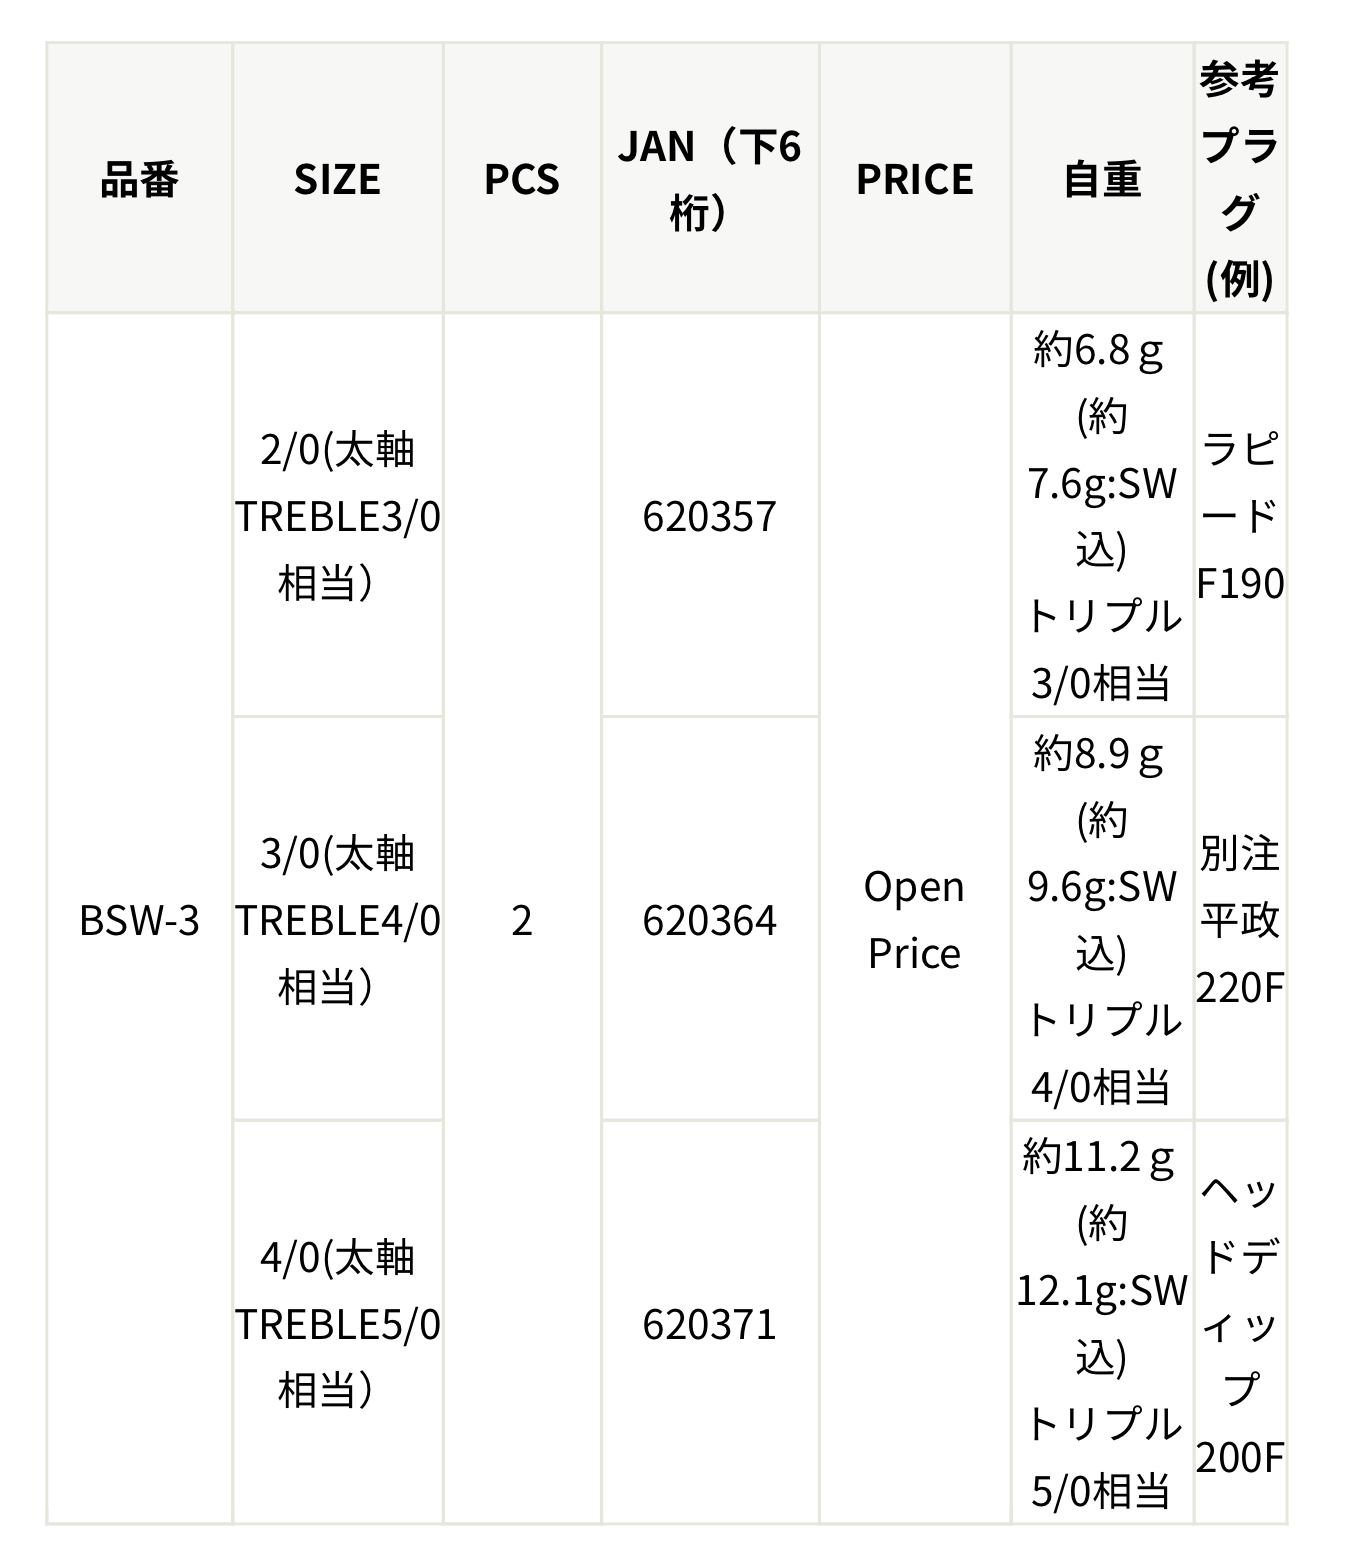Select the PRICE column header

914,179
